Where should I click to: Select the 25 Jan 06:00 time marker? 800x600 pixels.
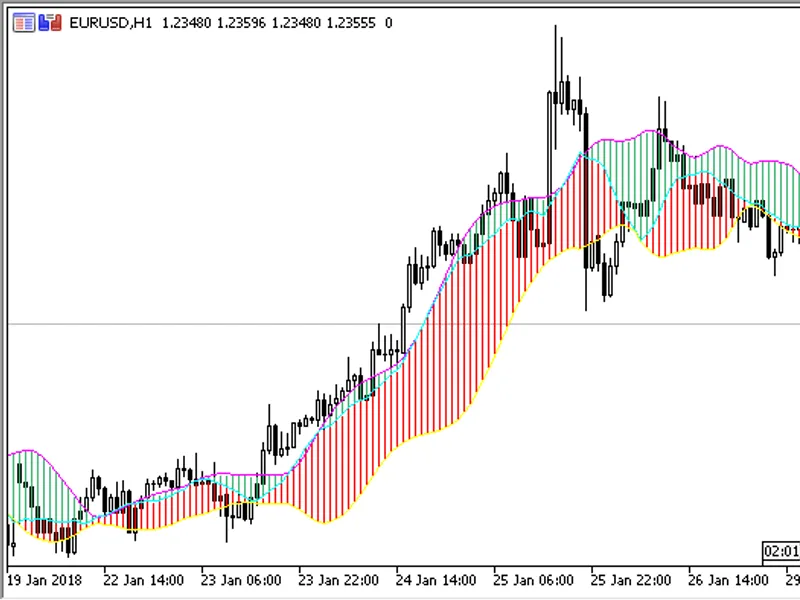pos(533,581)
